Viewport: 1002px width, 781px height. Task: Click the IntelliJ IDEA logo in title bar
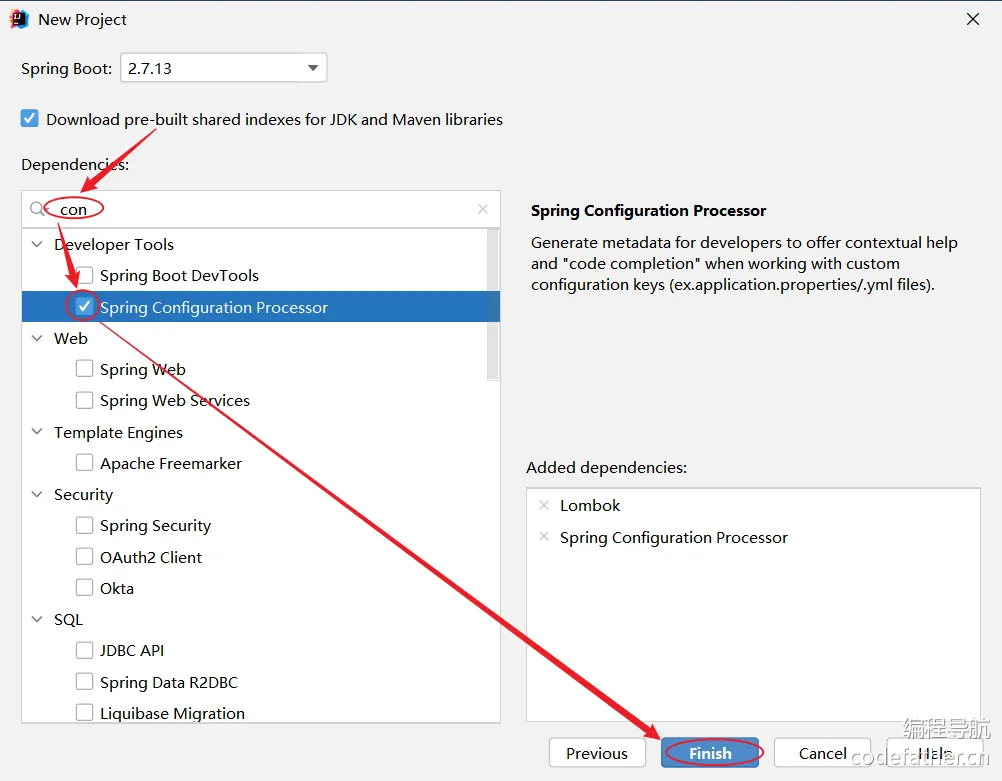click(19, 19)
